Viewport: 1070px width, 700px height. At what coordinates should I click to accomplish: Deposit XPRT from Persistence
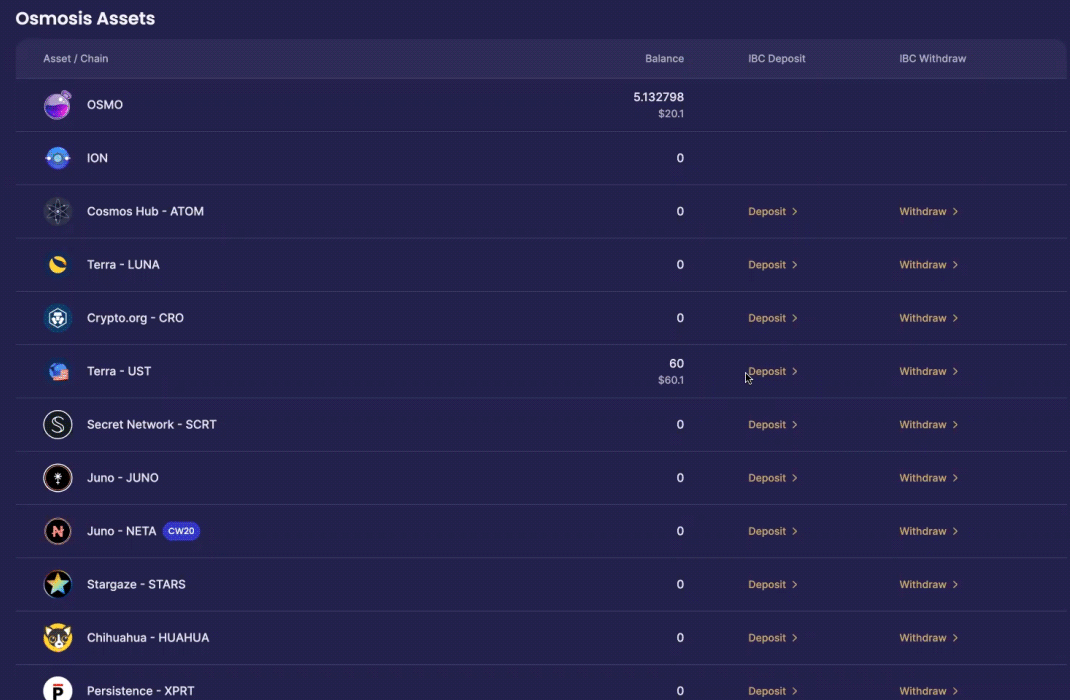[772, 690]
